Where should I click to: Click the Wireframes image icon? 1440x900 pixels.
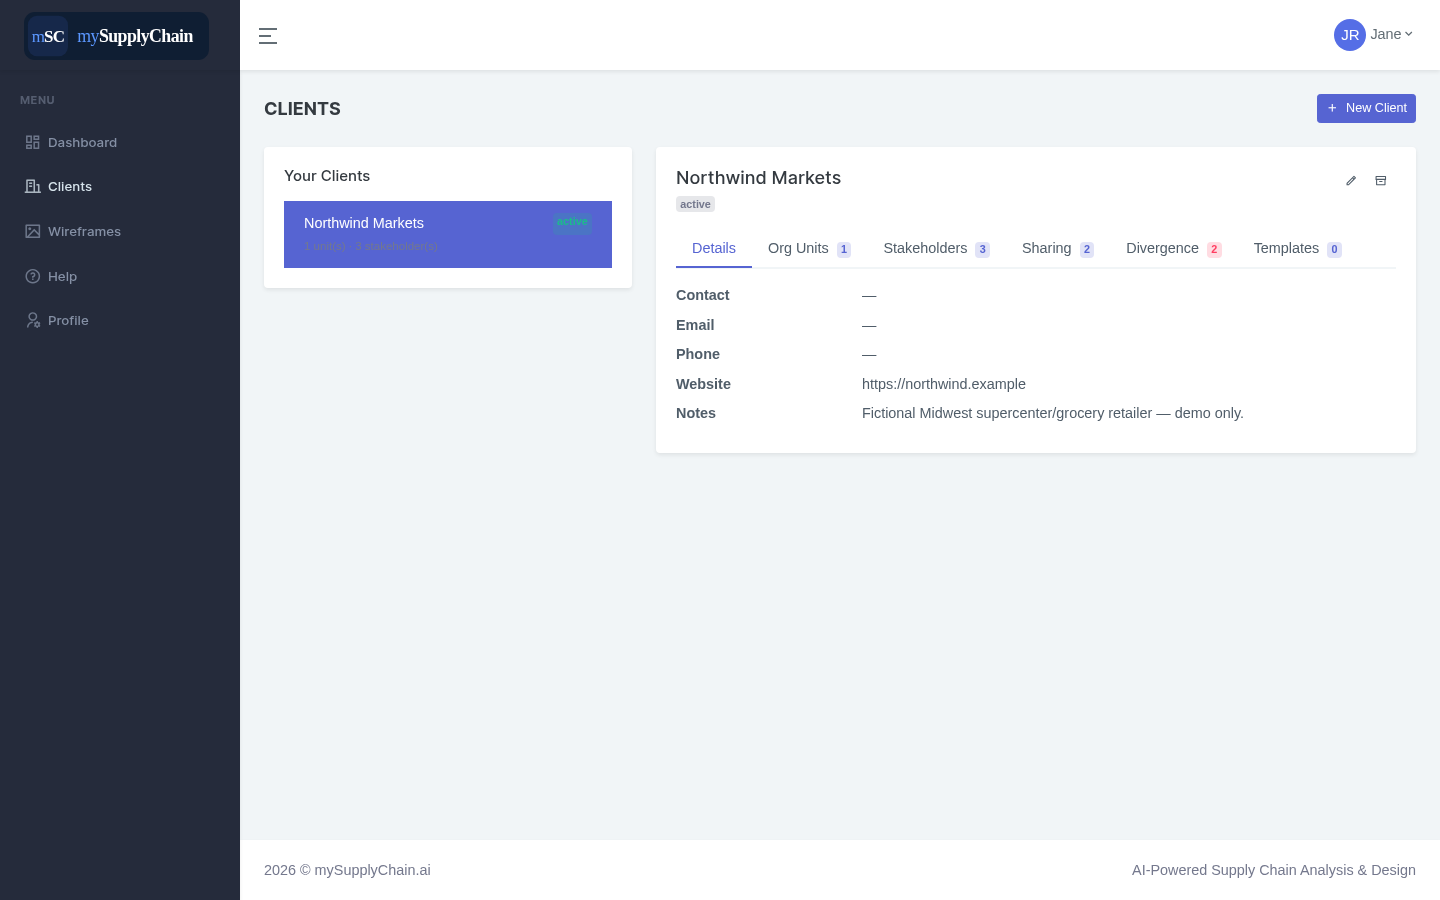[33, 231]
